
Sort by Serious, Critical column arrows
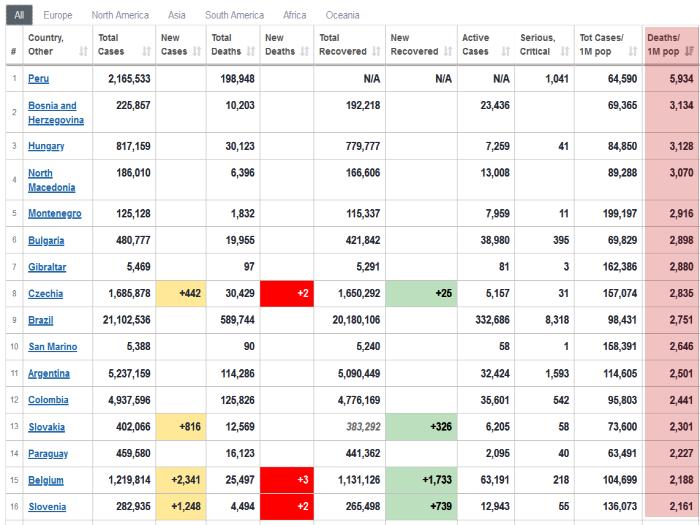click(x=565, y=51)
